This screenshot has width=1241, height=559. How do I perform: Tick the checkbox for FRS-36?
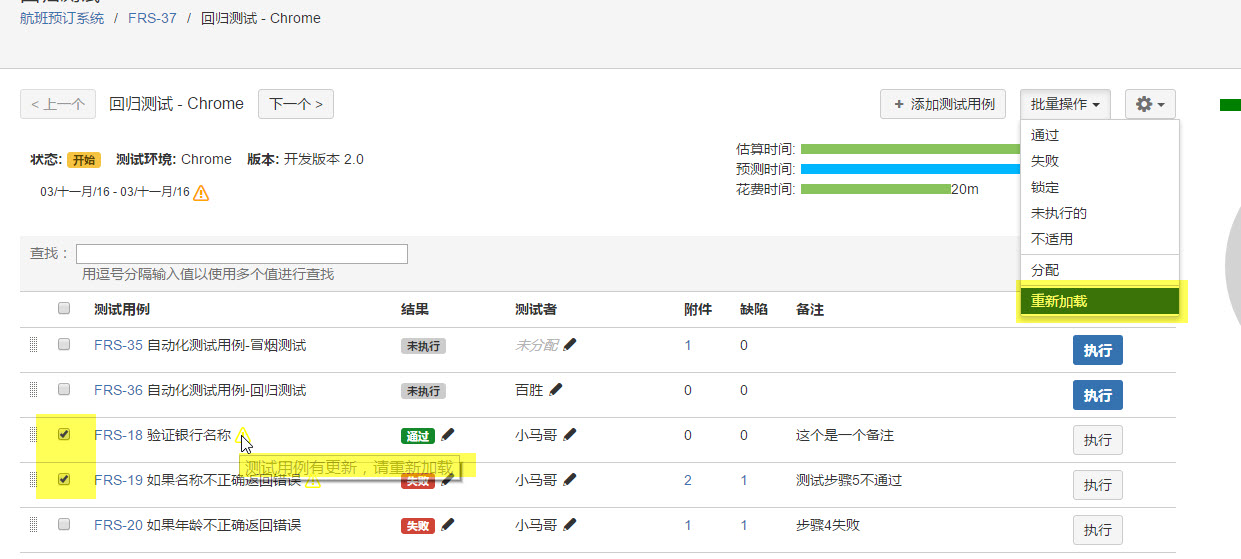[64, 389]
